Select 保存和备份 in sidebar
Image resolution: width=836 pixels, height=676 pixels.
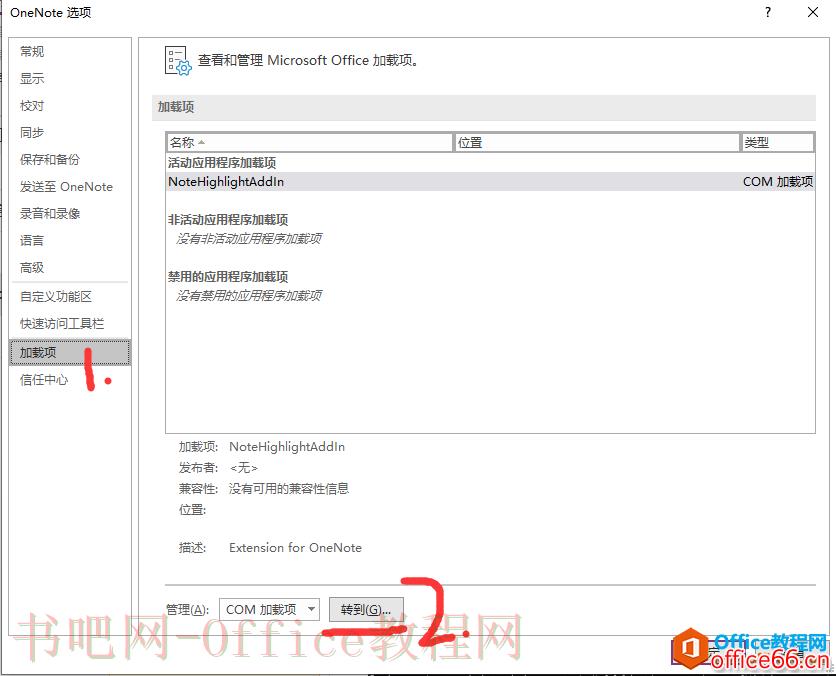click(x=50, y=159)
